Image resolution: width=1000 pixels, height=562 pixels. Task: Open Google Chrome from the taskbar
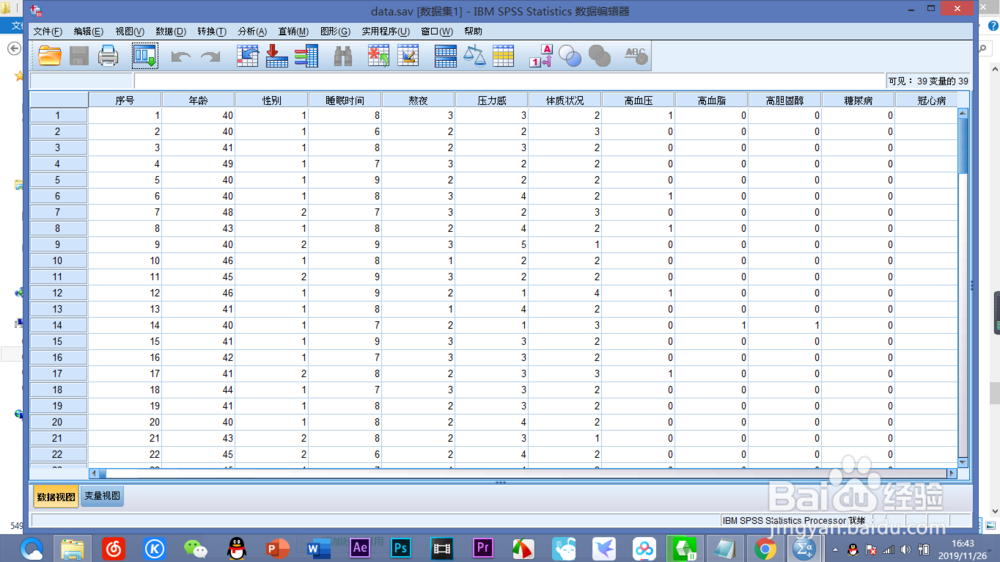pos(765,549)
